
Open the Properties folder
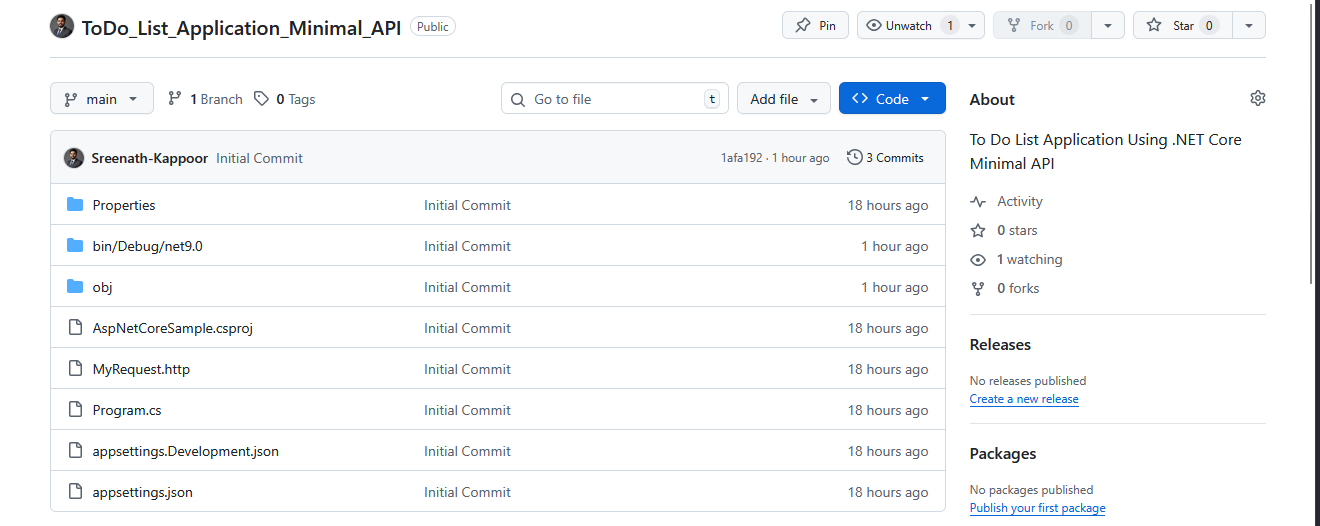[x=124, y=205]
